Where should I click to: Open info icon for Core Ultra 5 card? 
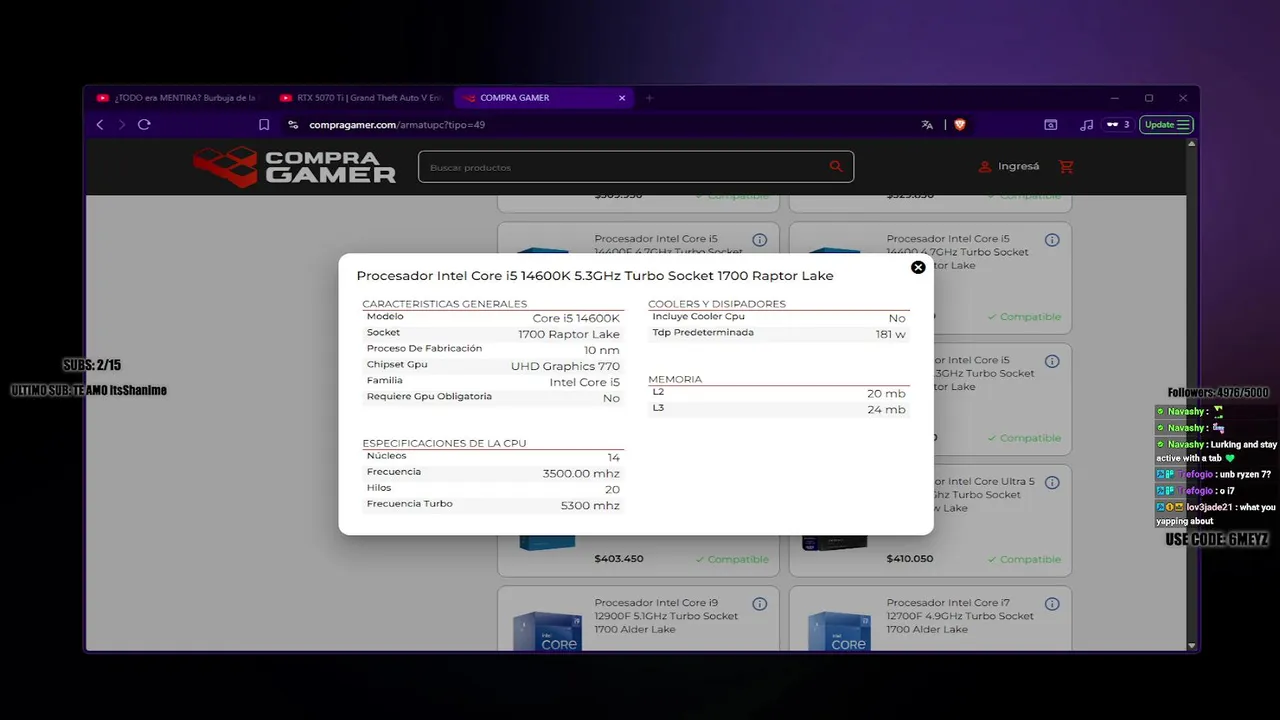[x=1052, y=482]
